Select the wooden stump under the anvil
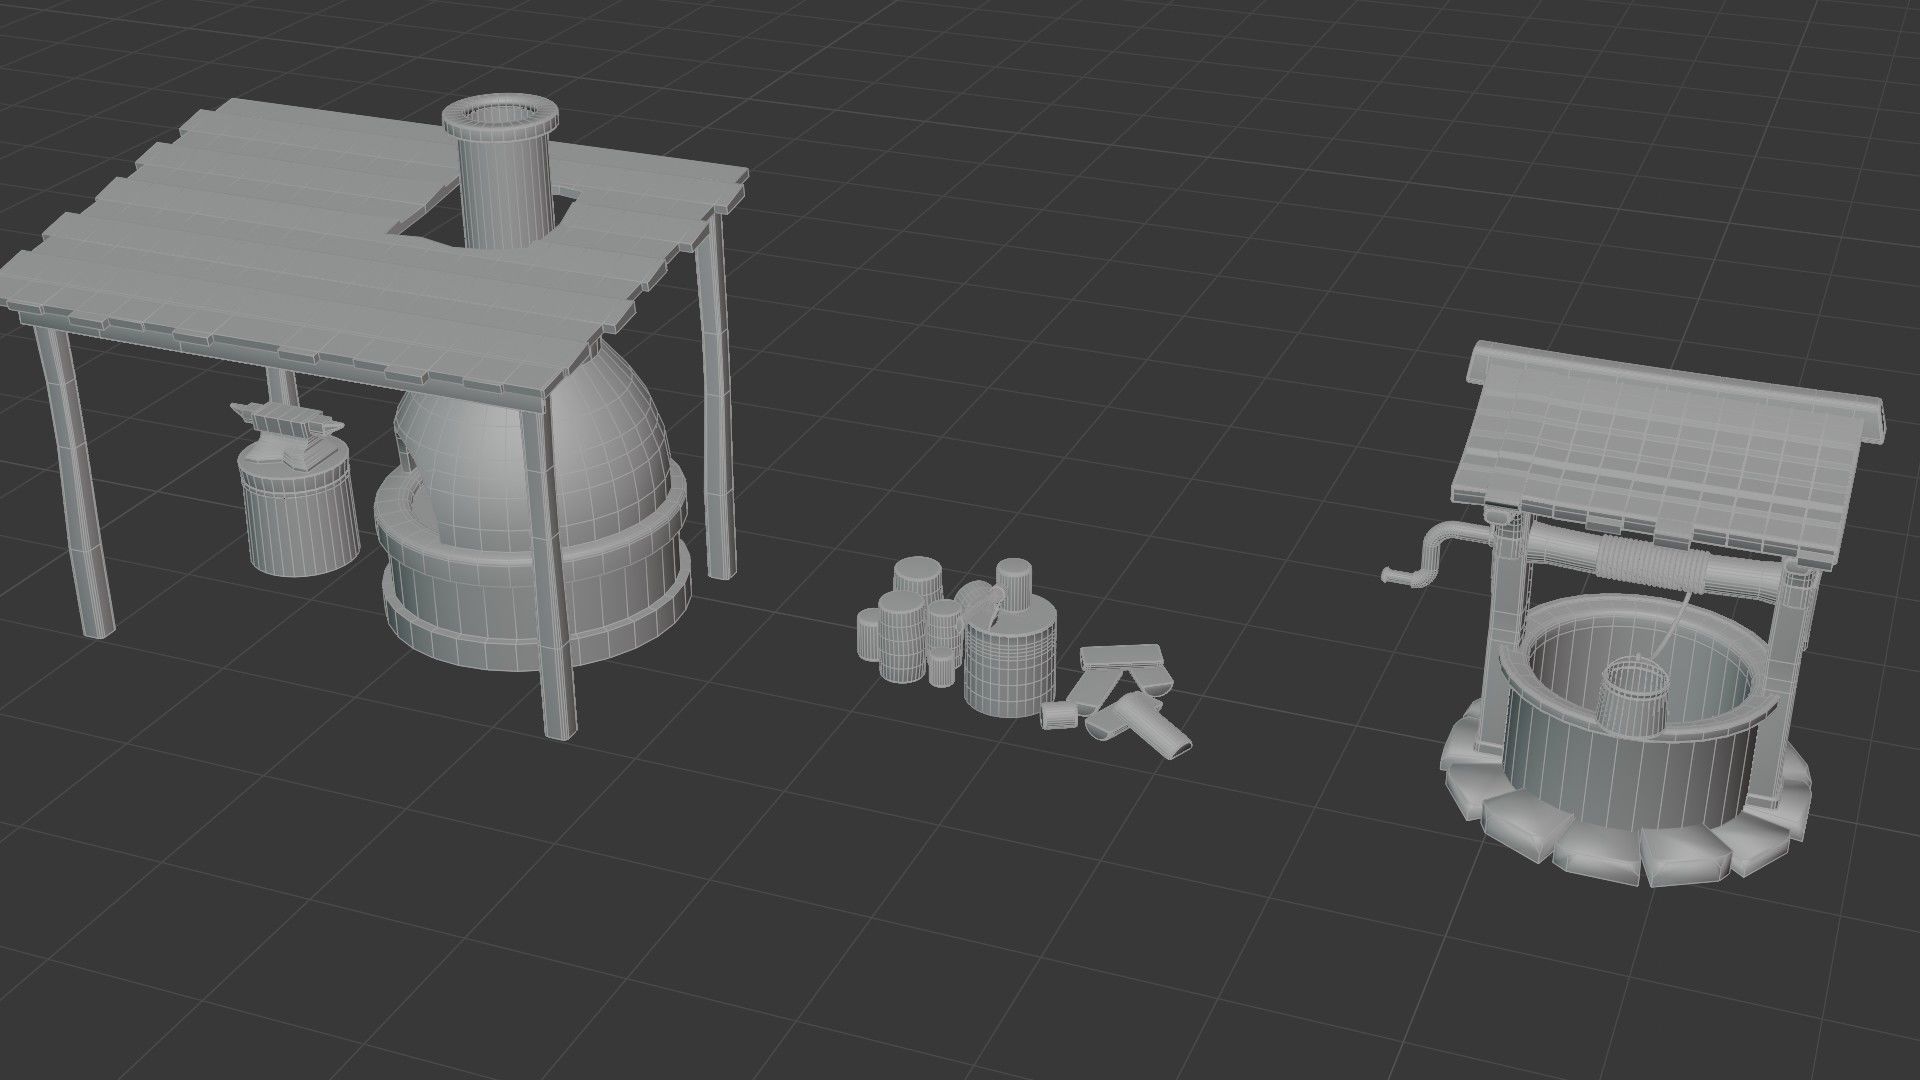1920x1080 pixels. (x=300, y=520)
